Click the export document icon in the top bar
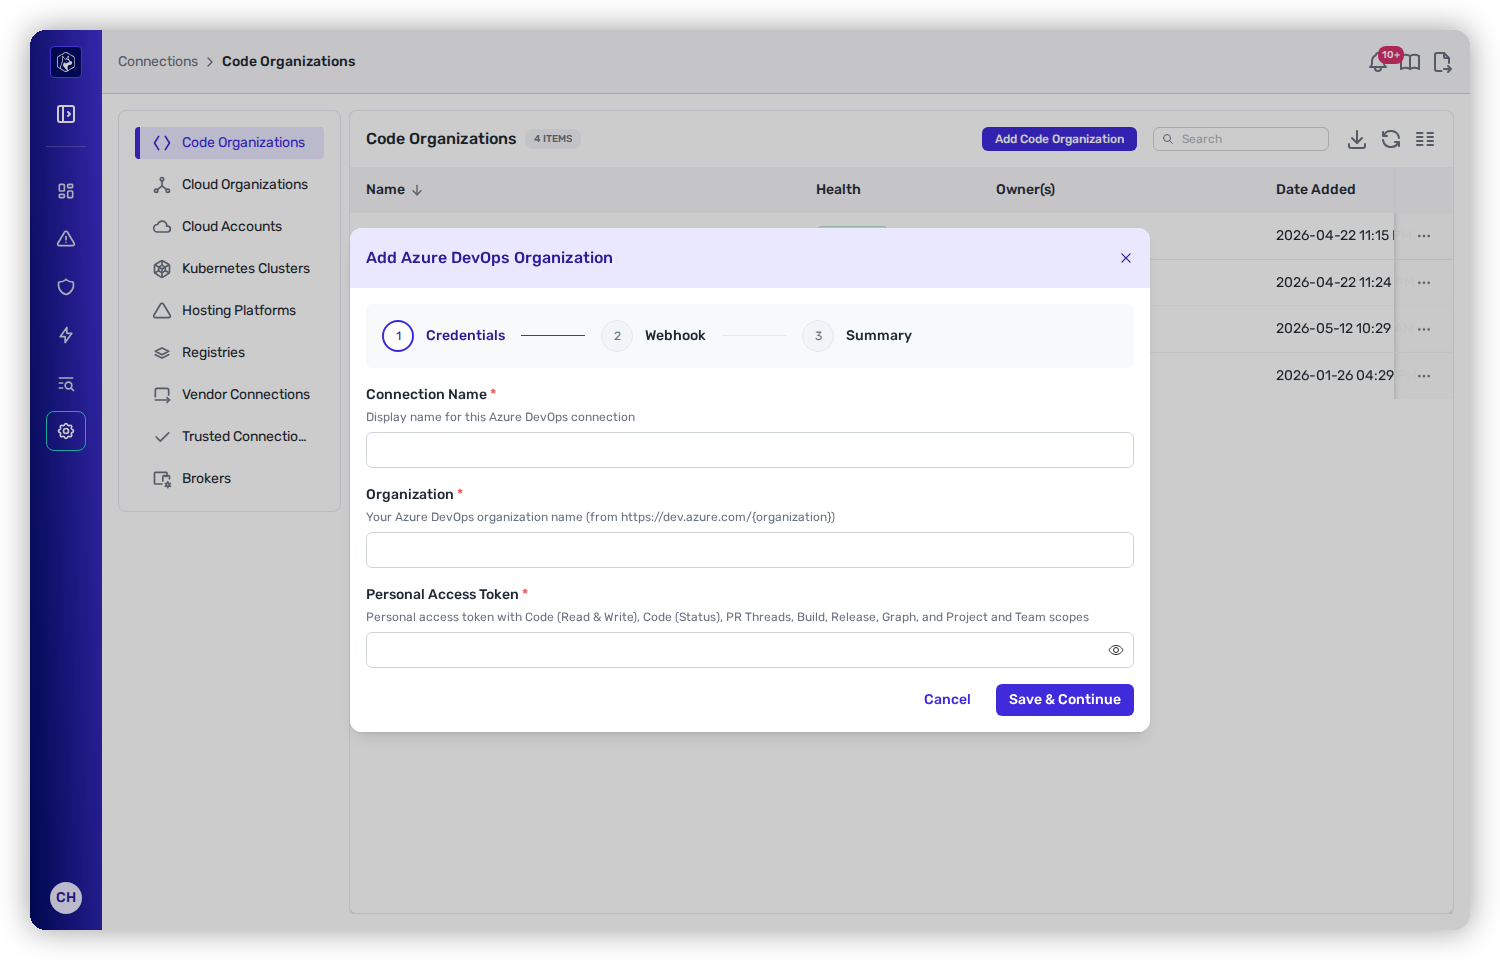 [1442, 62]
